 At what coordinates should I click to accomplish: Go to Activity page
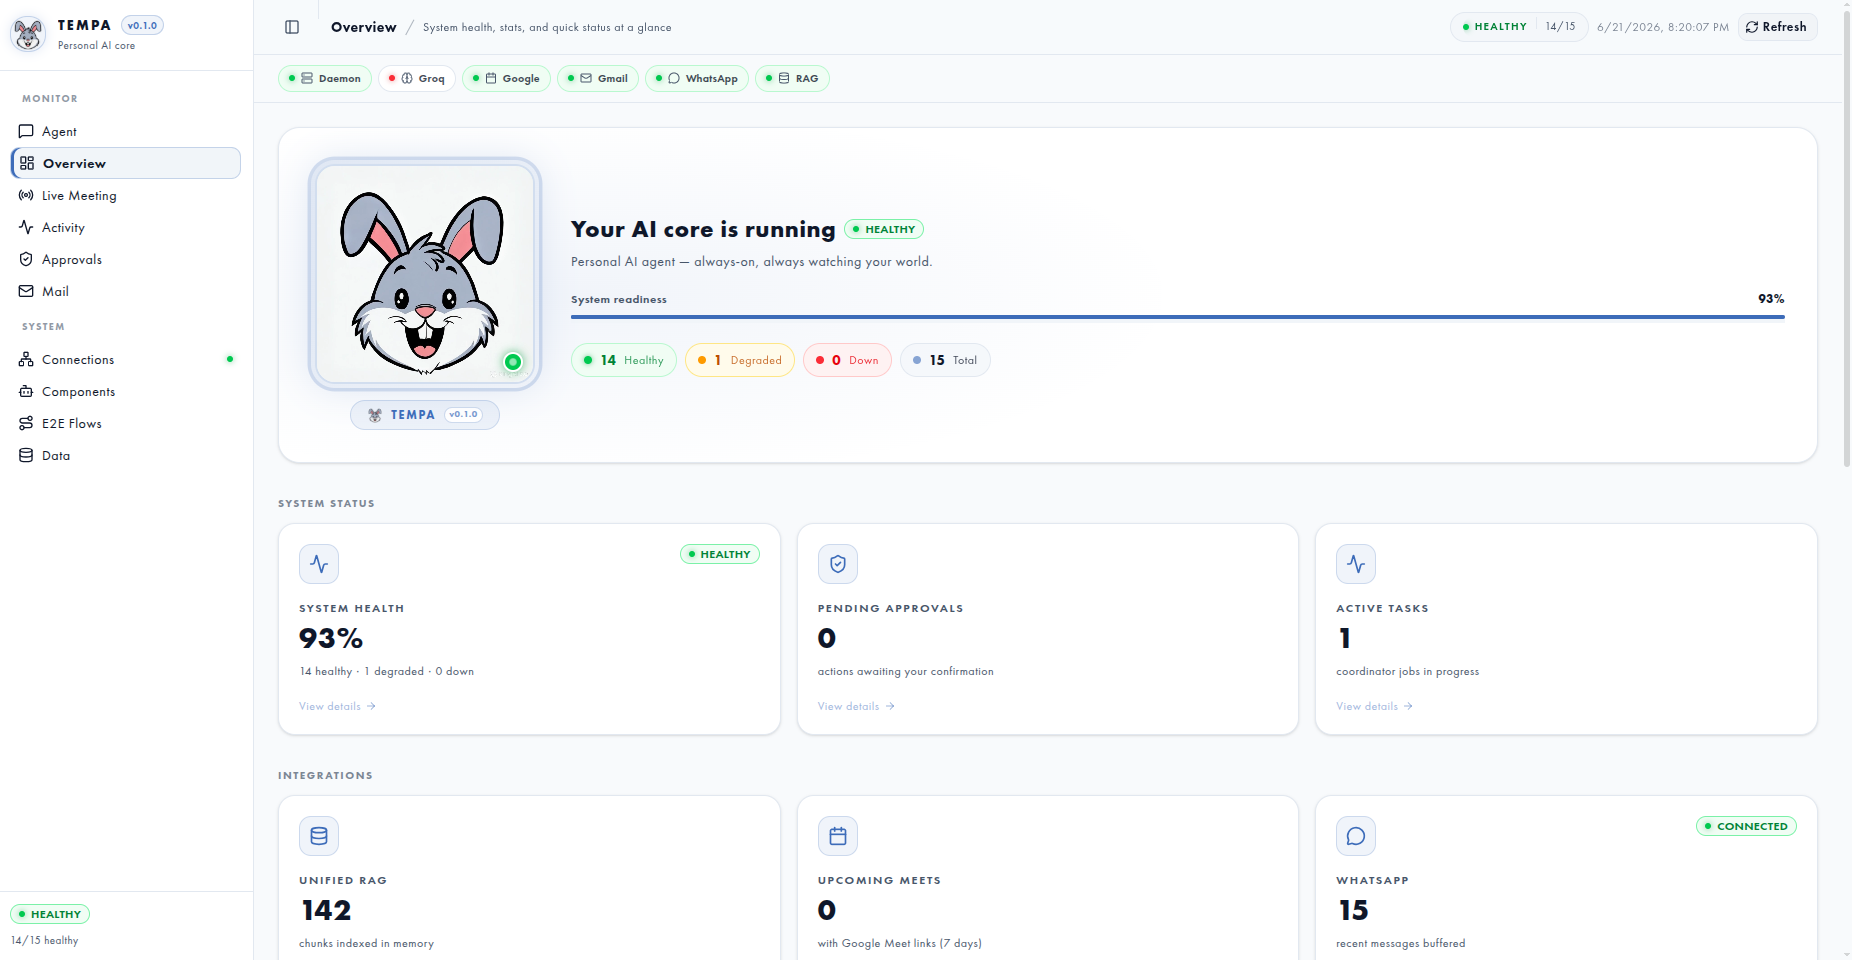126,227
